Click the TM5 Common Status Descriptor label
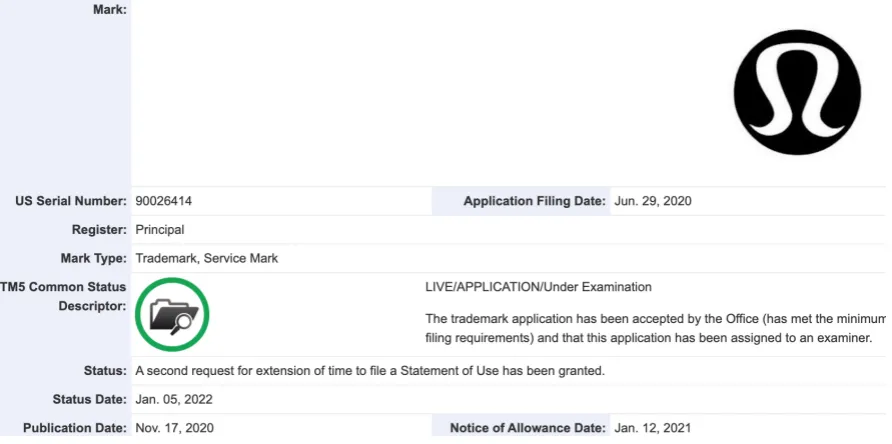This screenshot has height=444, width=892. tap(63, 297)
